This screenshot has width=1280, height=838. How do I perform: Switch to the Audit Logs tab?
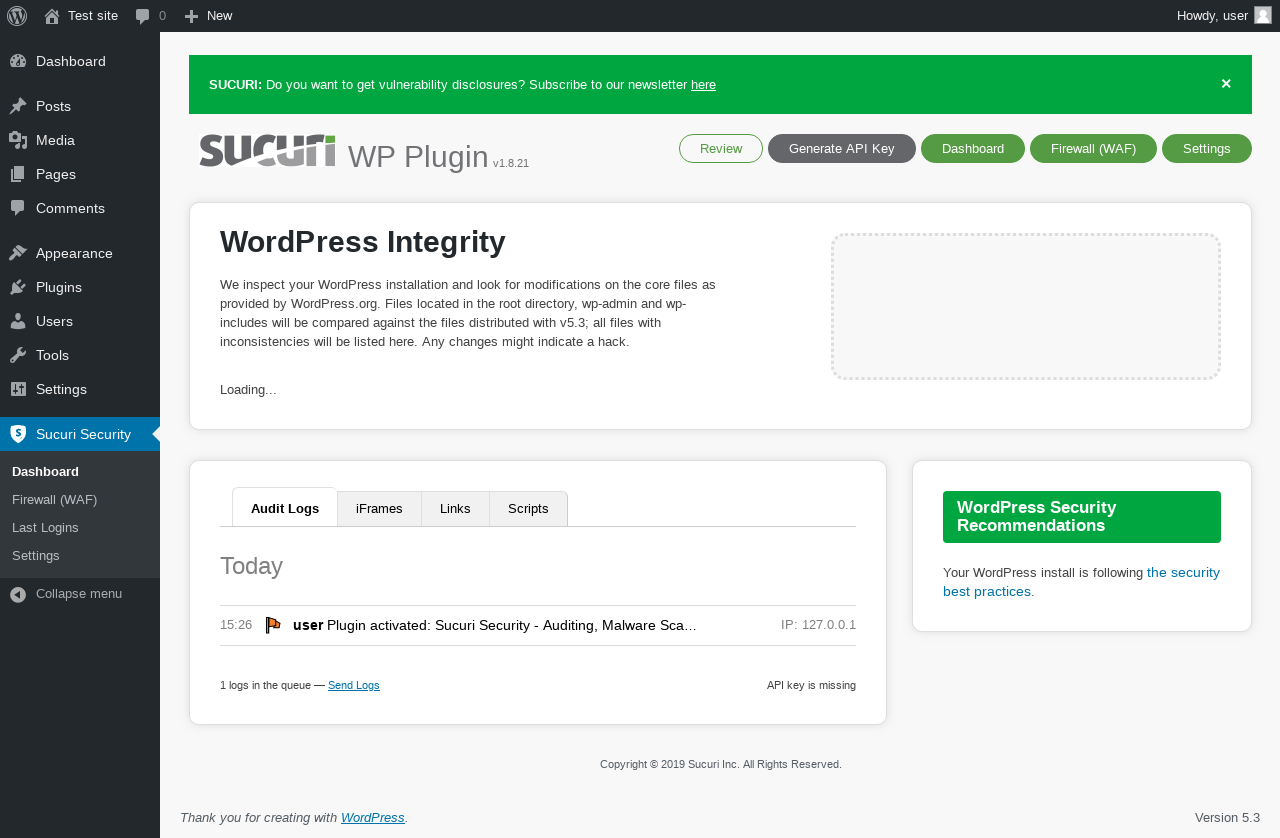point(285,508)
